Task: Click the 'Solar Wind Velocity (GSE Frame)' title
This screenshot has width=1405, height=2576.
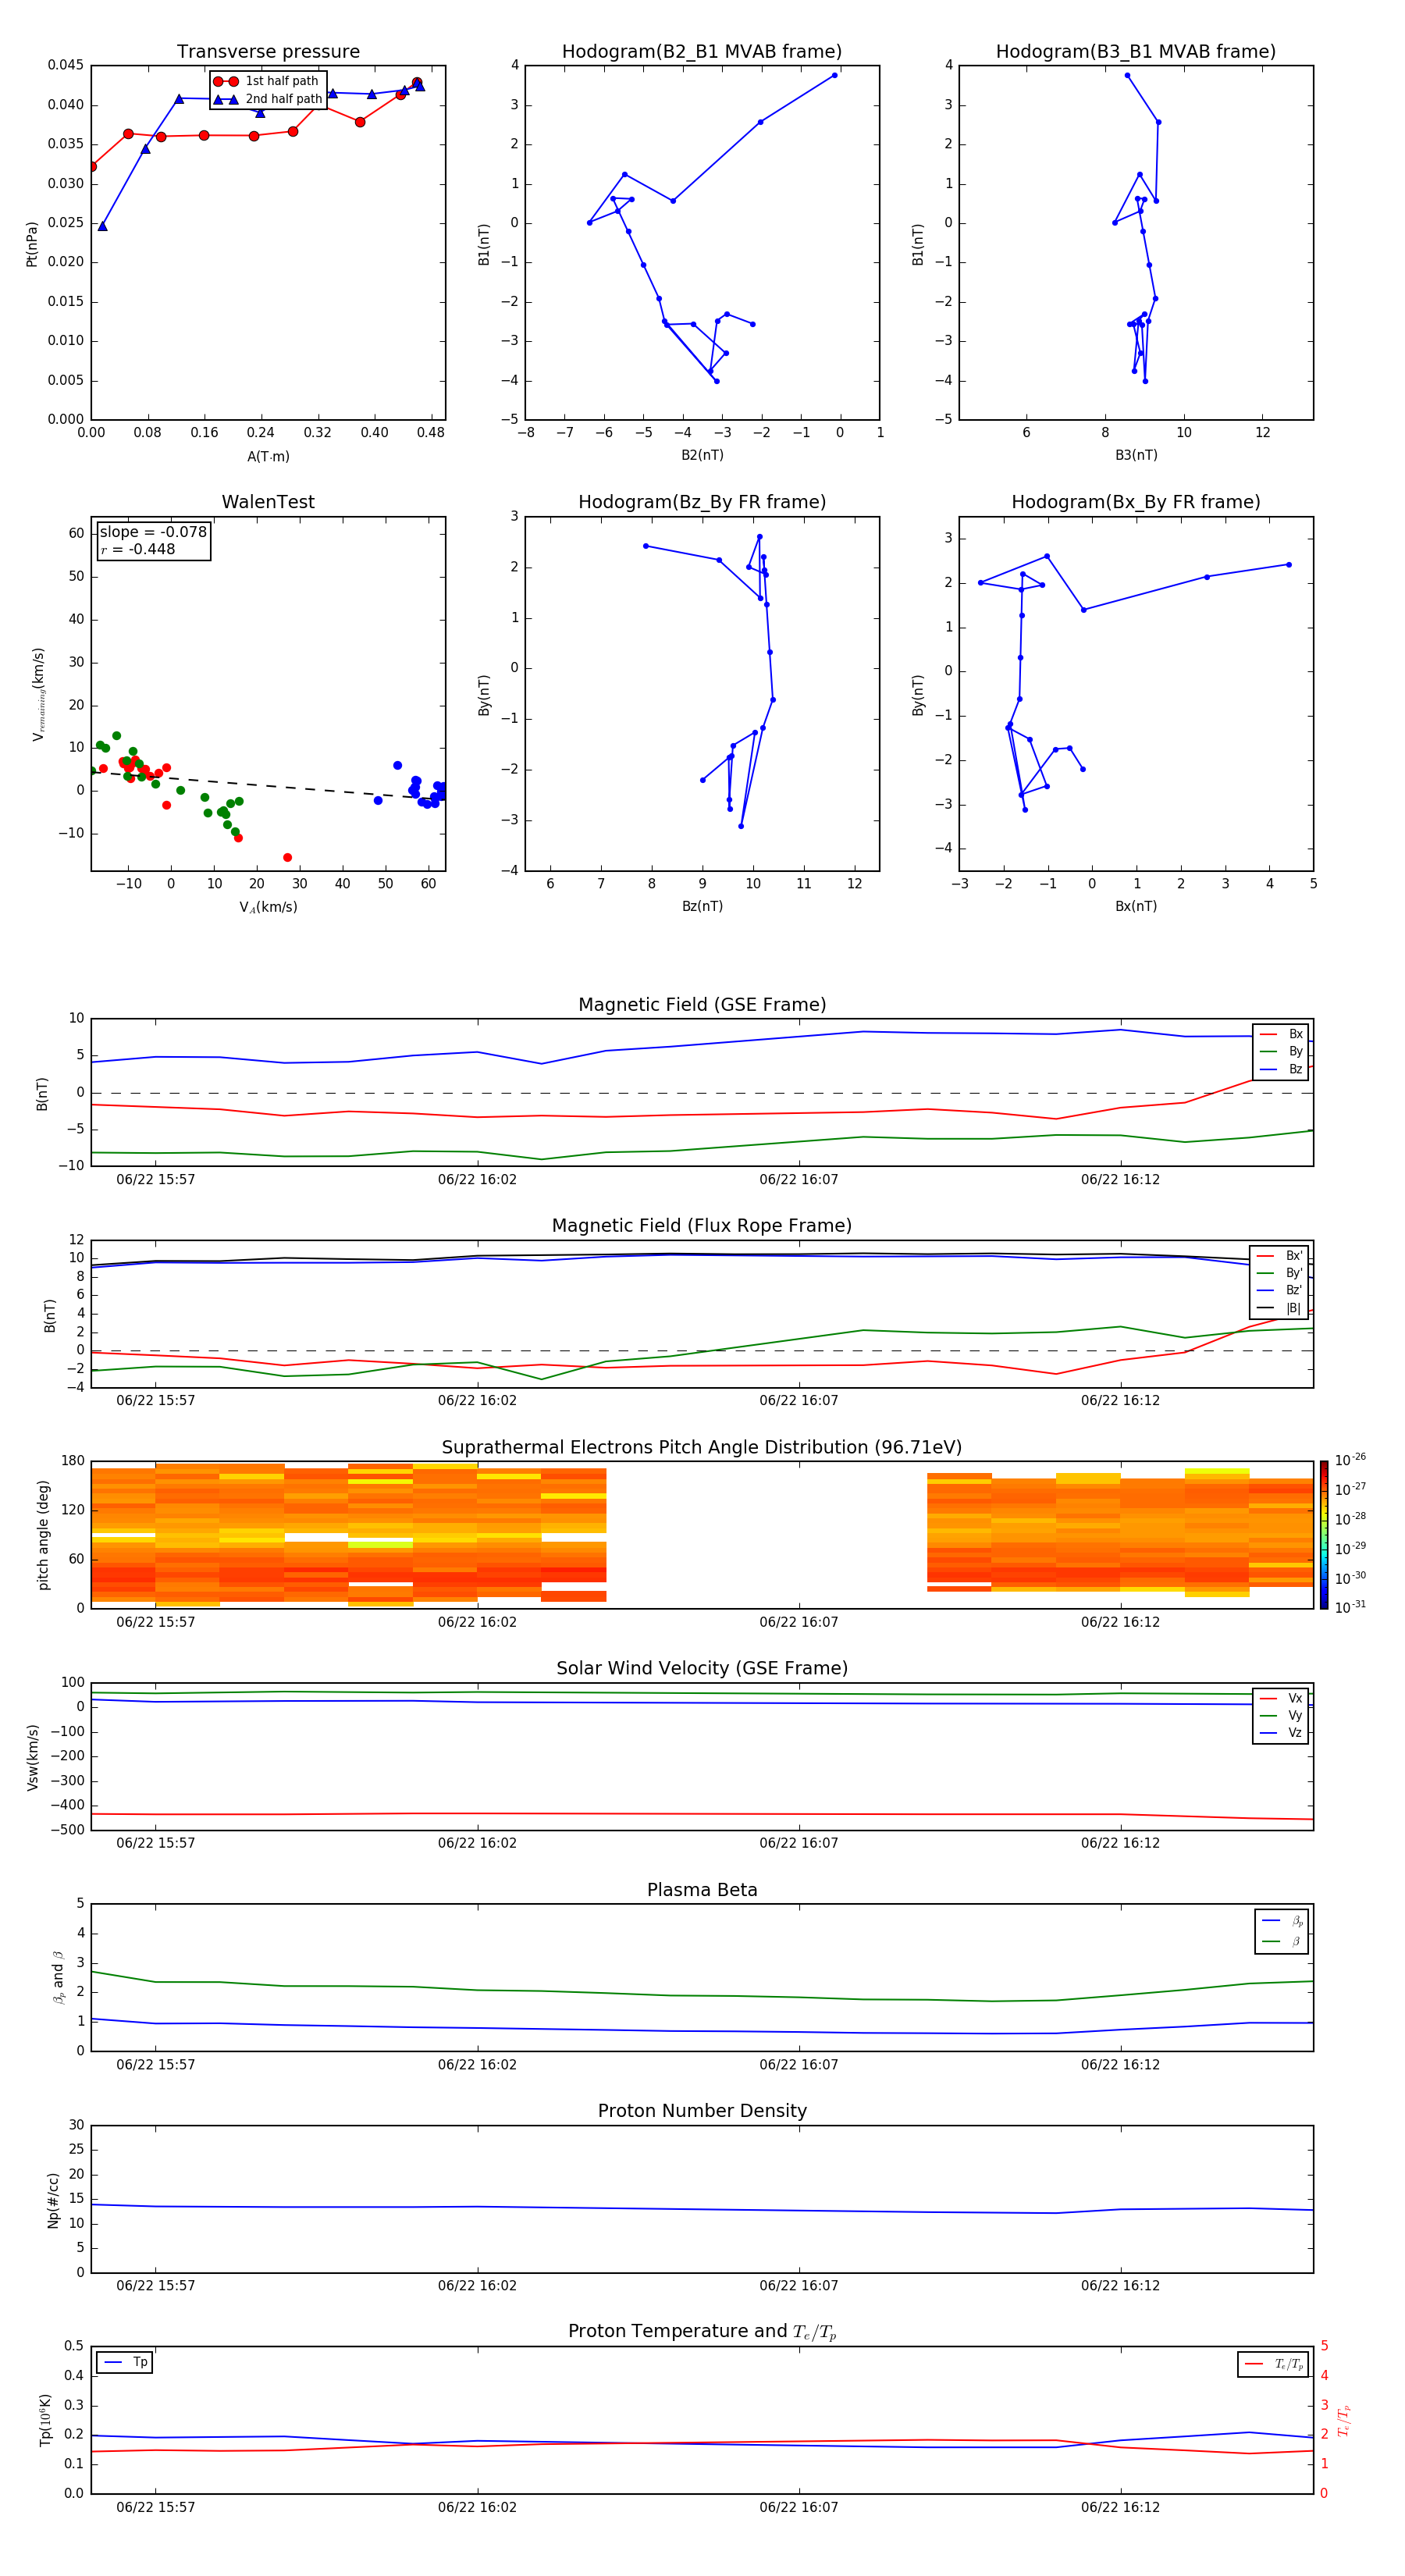Action: pyautogui.click(x=702, y=1669)
